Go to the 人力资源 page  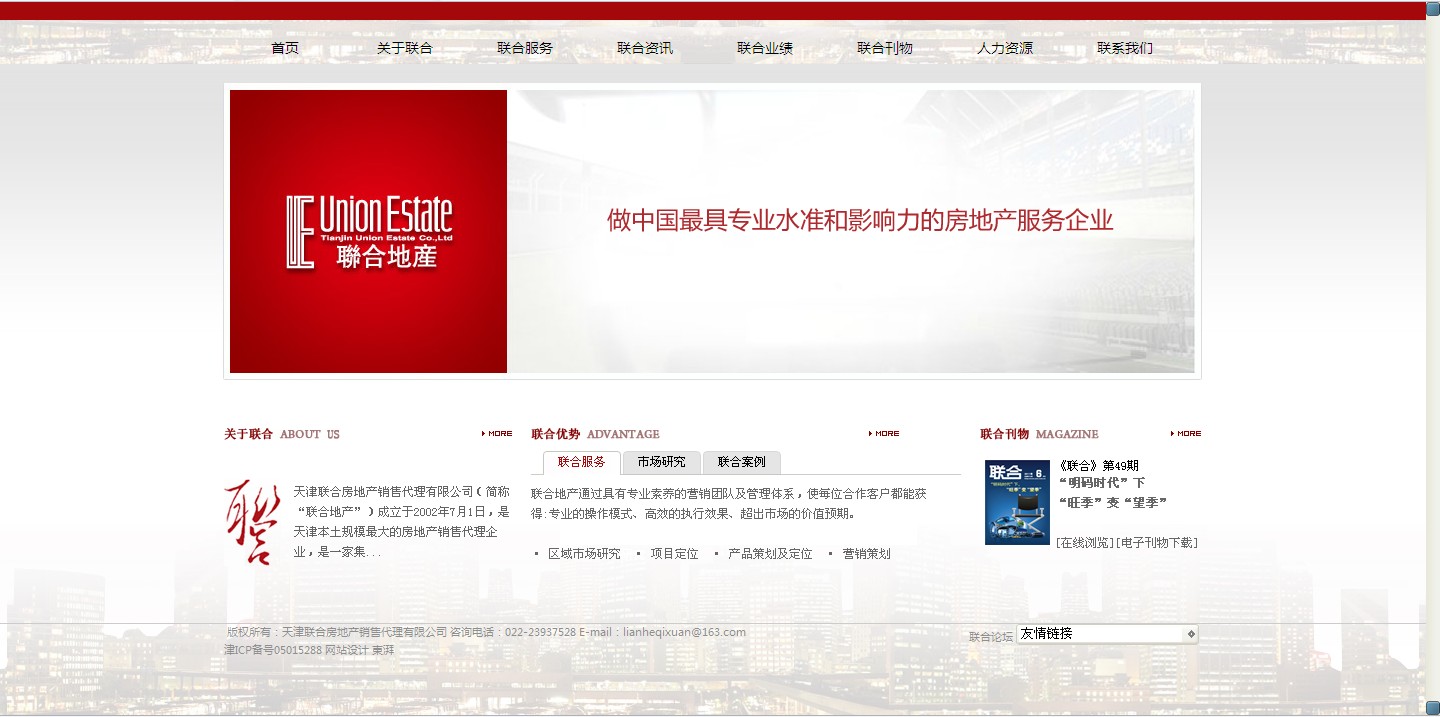point(1005,48)
